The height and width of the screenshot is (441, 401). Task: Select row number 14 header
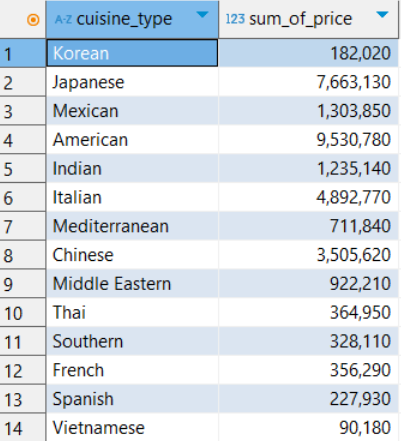pos(23,428)
